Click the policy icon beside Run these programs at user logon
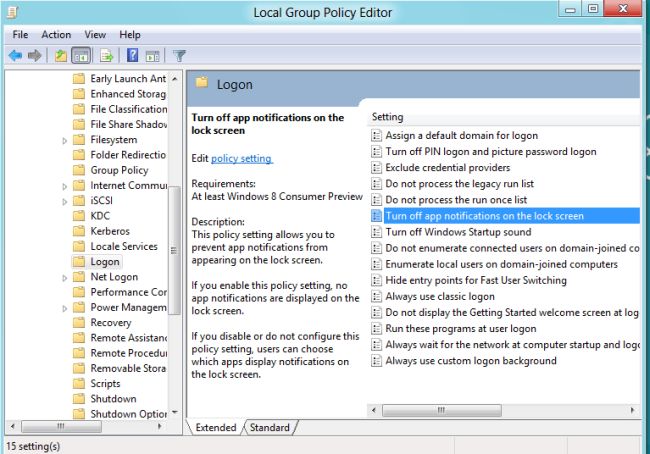 (376, 328)
